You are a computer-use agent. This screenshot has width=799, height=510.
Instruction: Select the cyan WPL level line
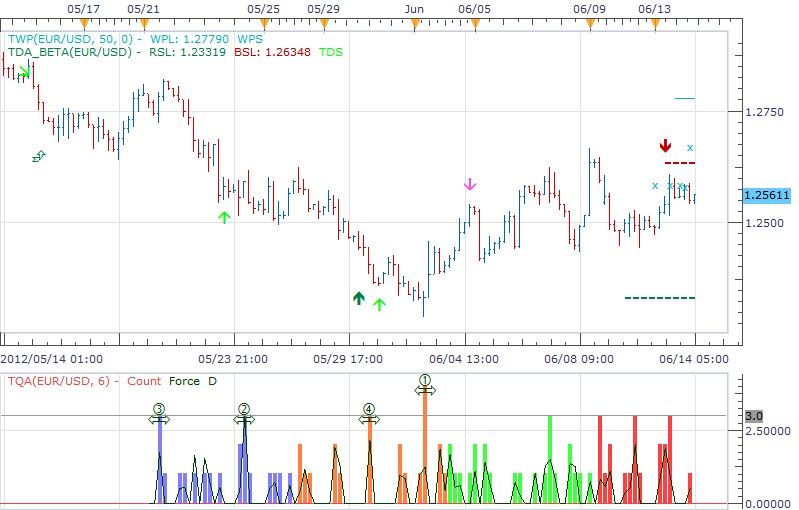tap(685, 98)
